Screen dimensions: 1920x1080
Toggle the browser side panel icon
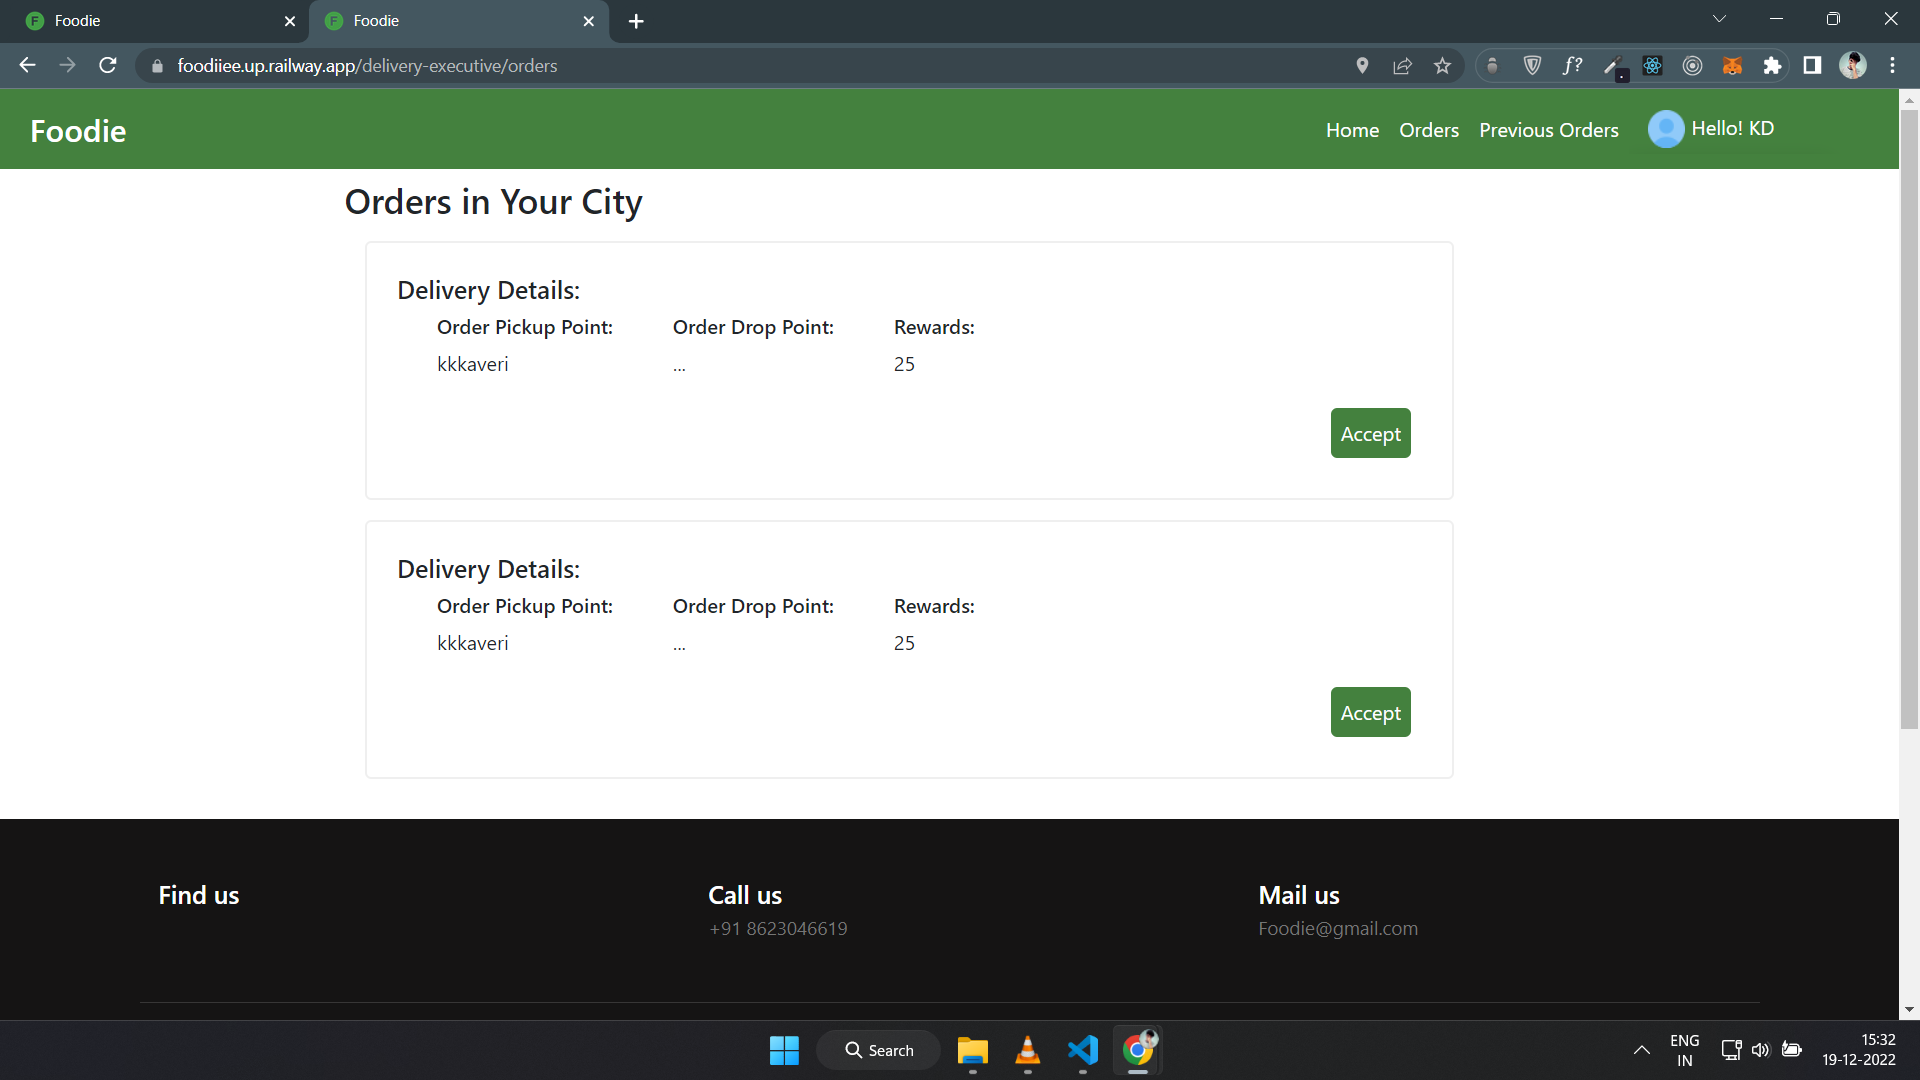pos(1812,66)
